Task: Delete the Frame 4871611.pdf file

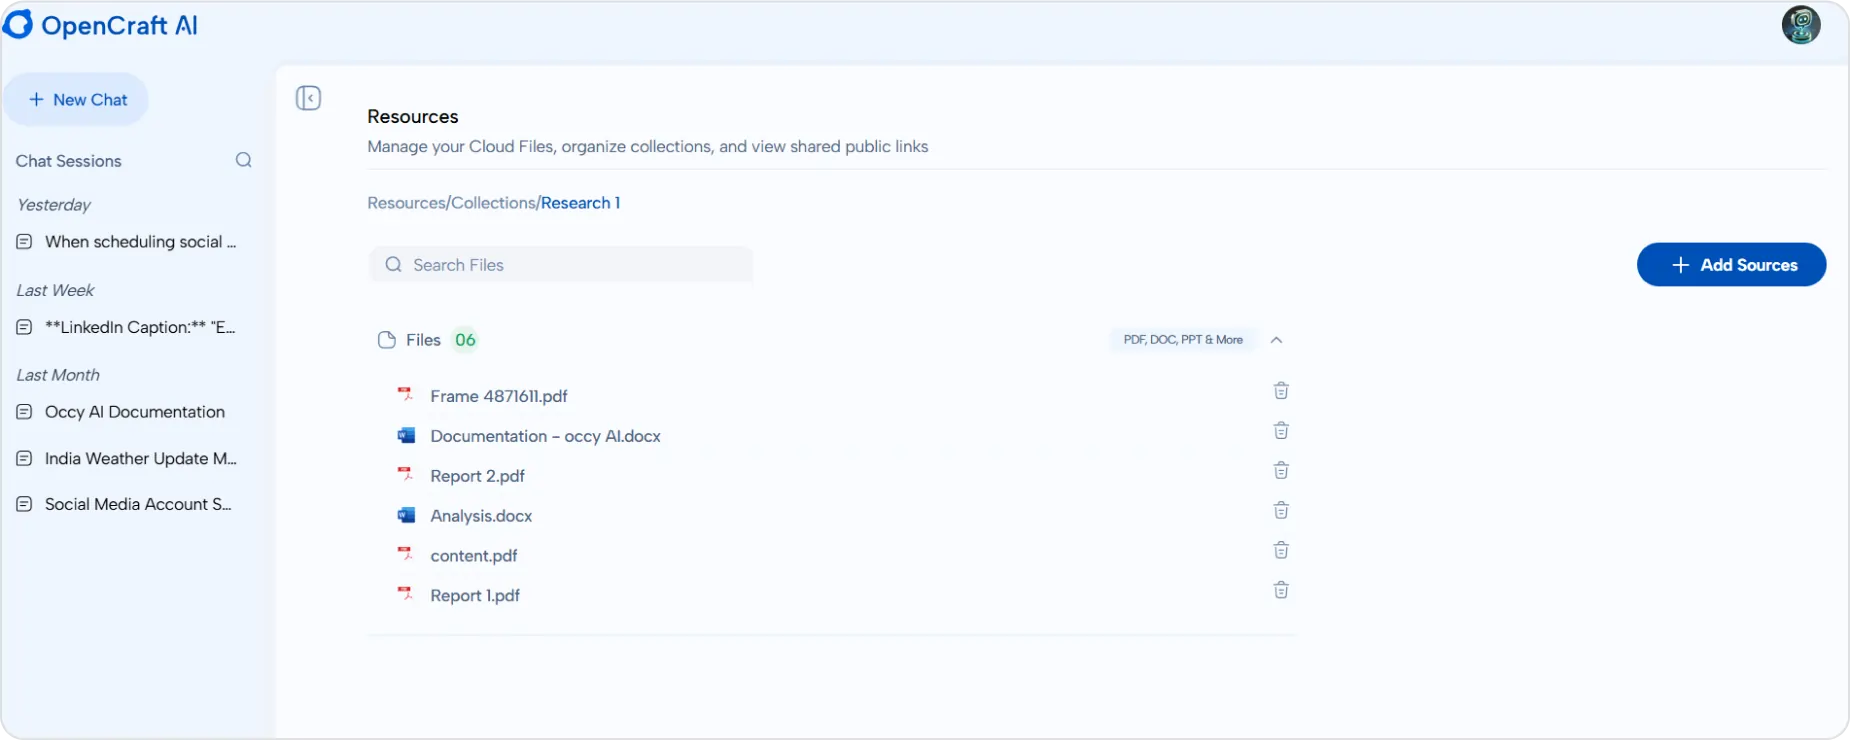Action: pyautogui.click(x=1280, y=391)
